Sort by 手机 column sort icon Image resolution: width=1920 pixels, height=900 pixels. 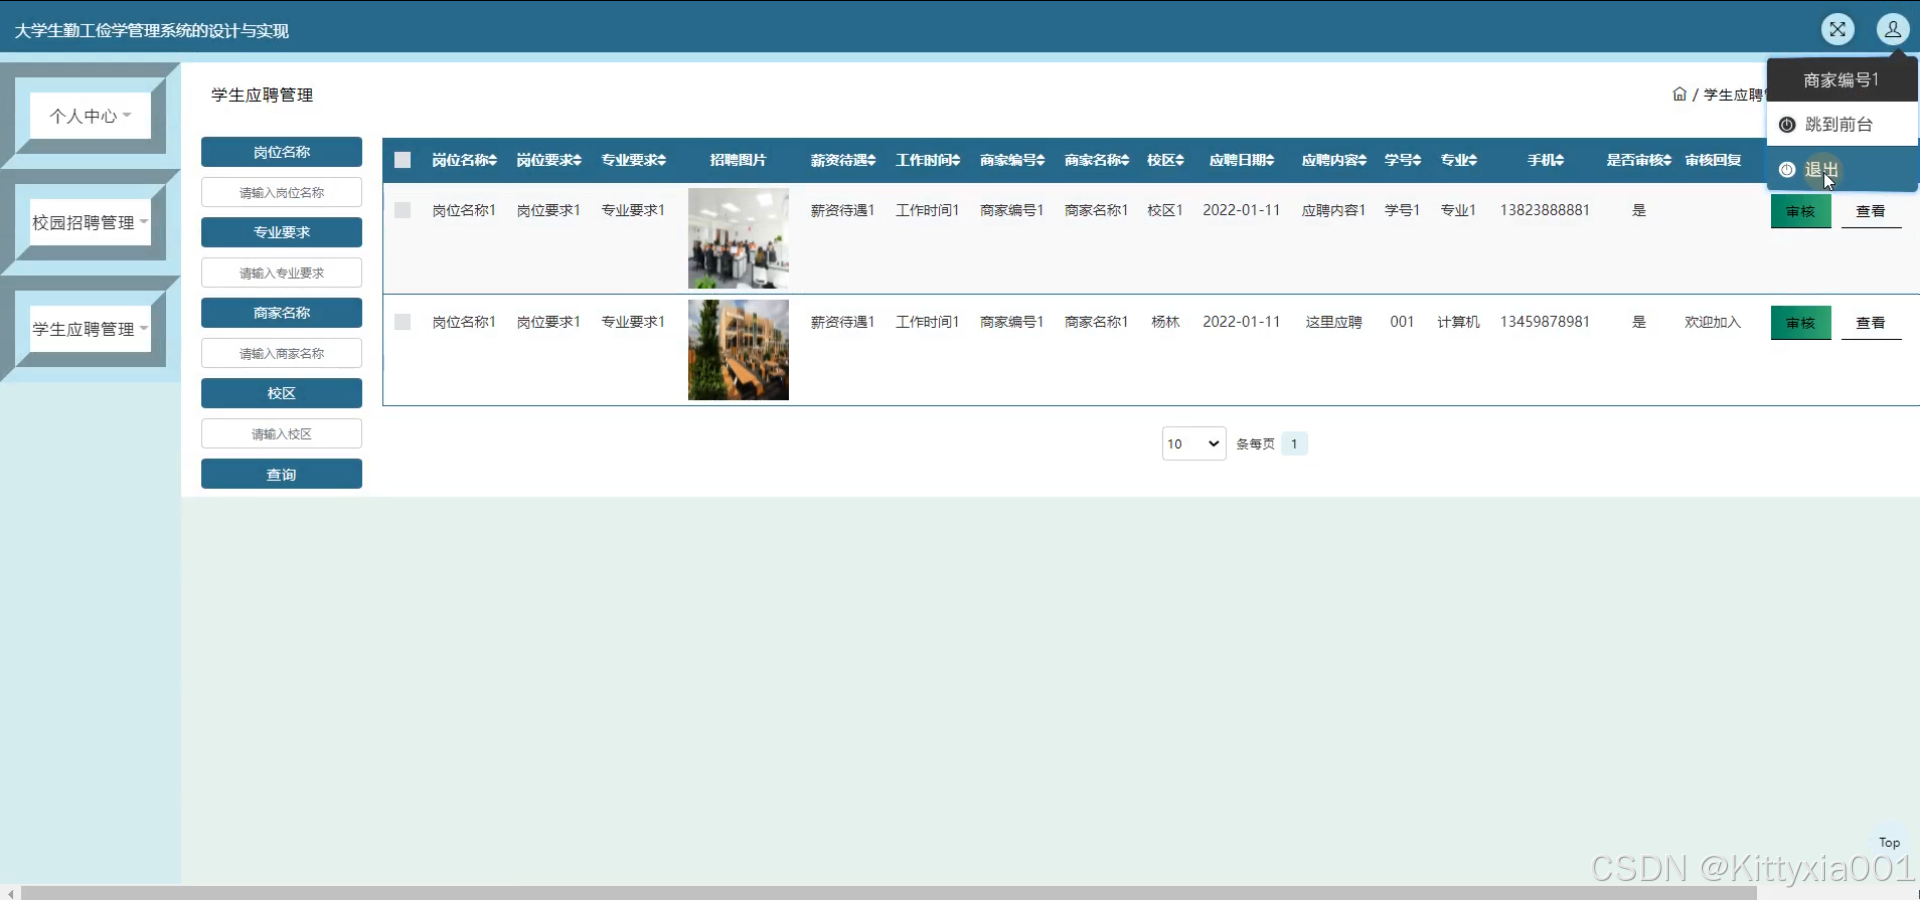1559,160
